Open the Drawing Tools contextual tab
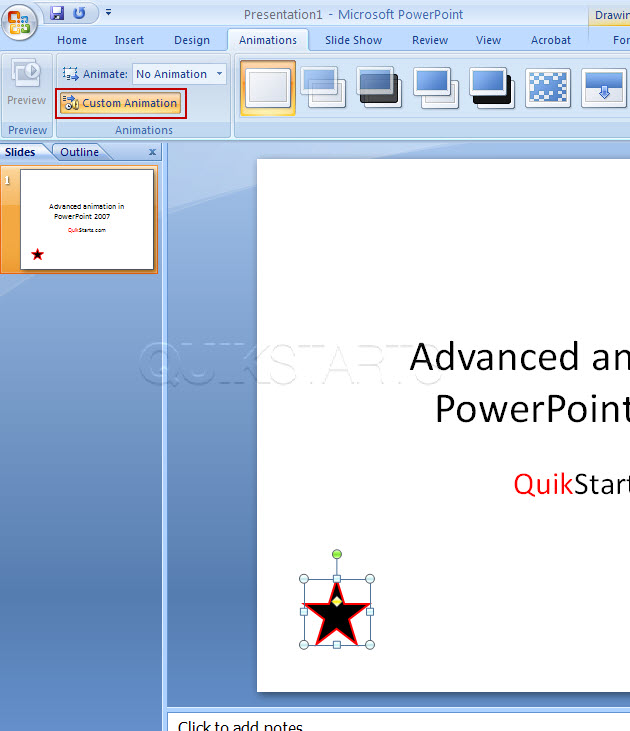Image resolution: width=630 pixels, height=731 pixels. 611,15
